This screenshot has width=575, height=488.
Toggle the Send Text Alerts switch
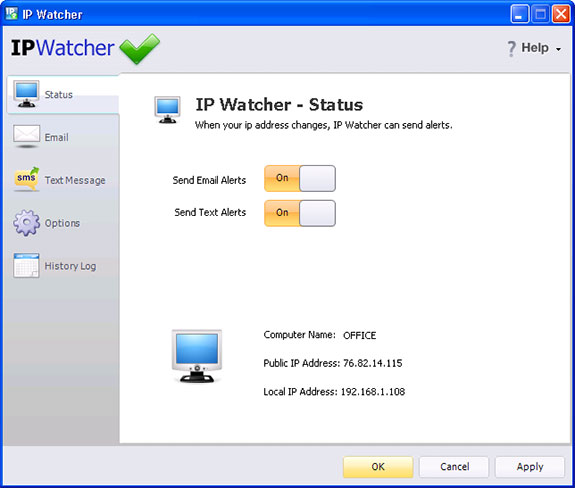[x=300, y=213]
